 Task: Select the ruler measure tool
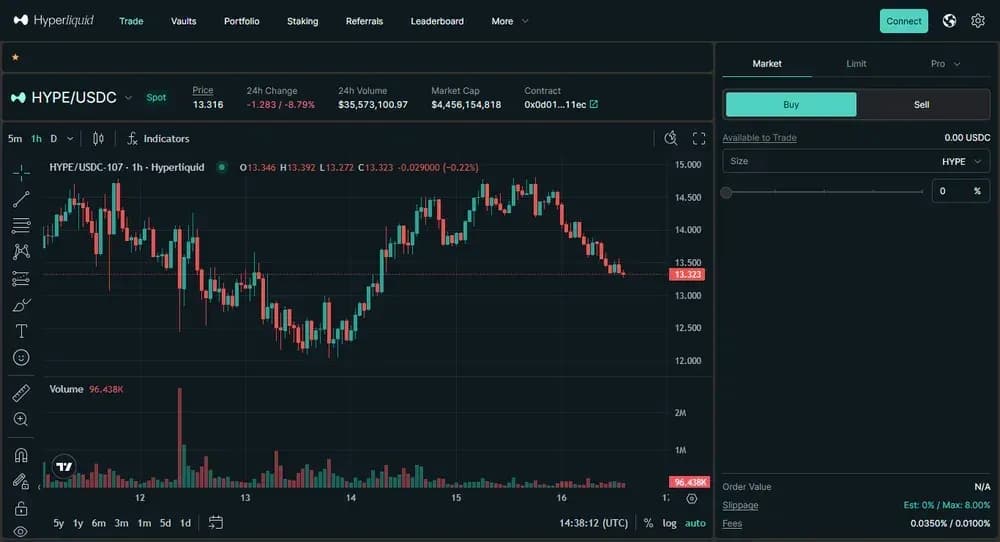pyautogui.click(x=21, y=393)
